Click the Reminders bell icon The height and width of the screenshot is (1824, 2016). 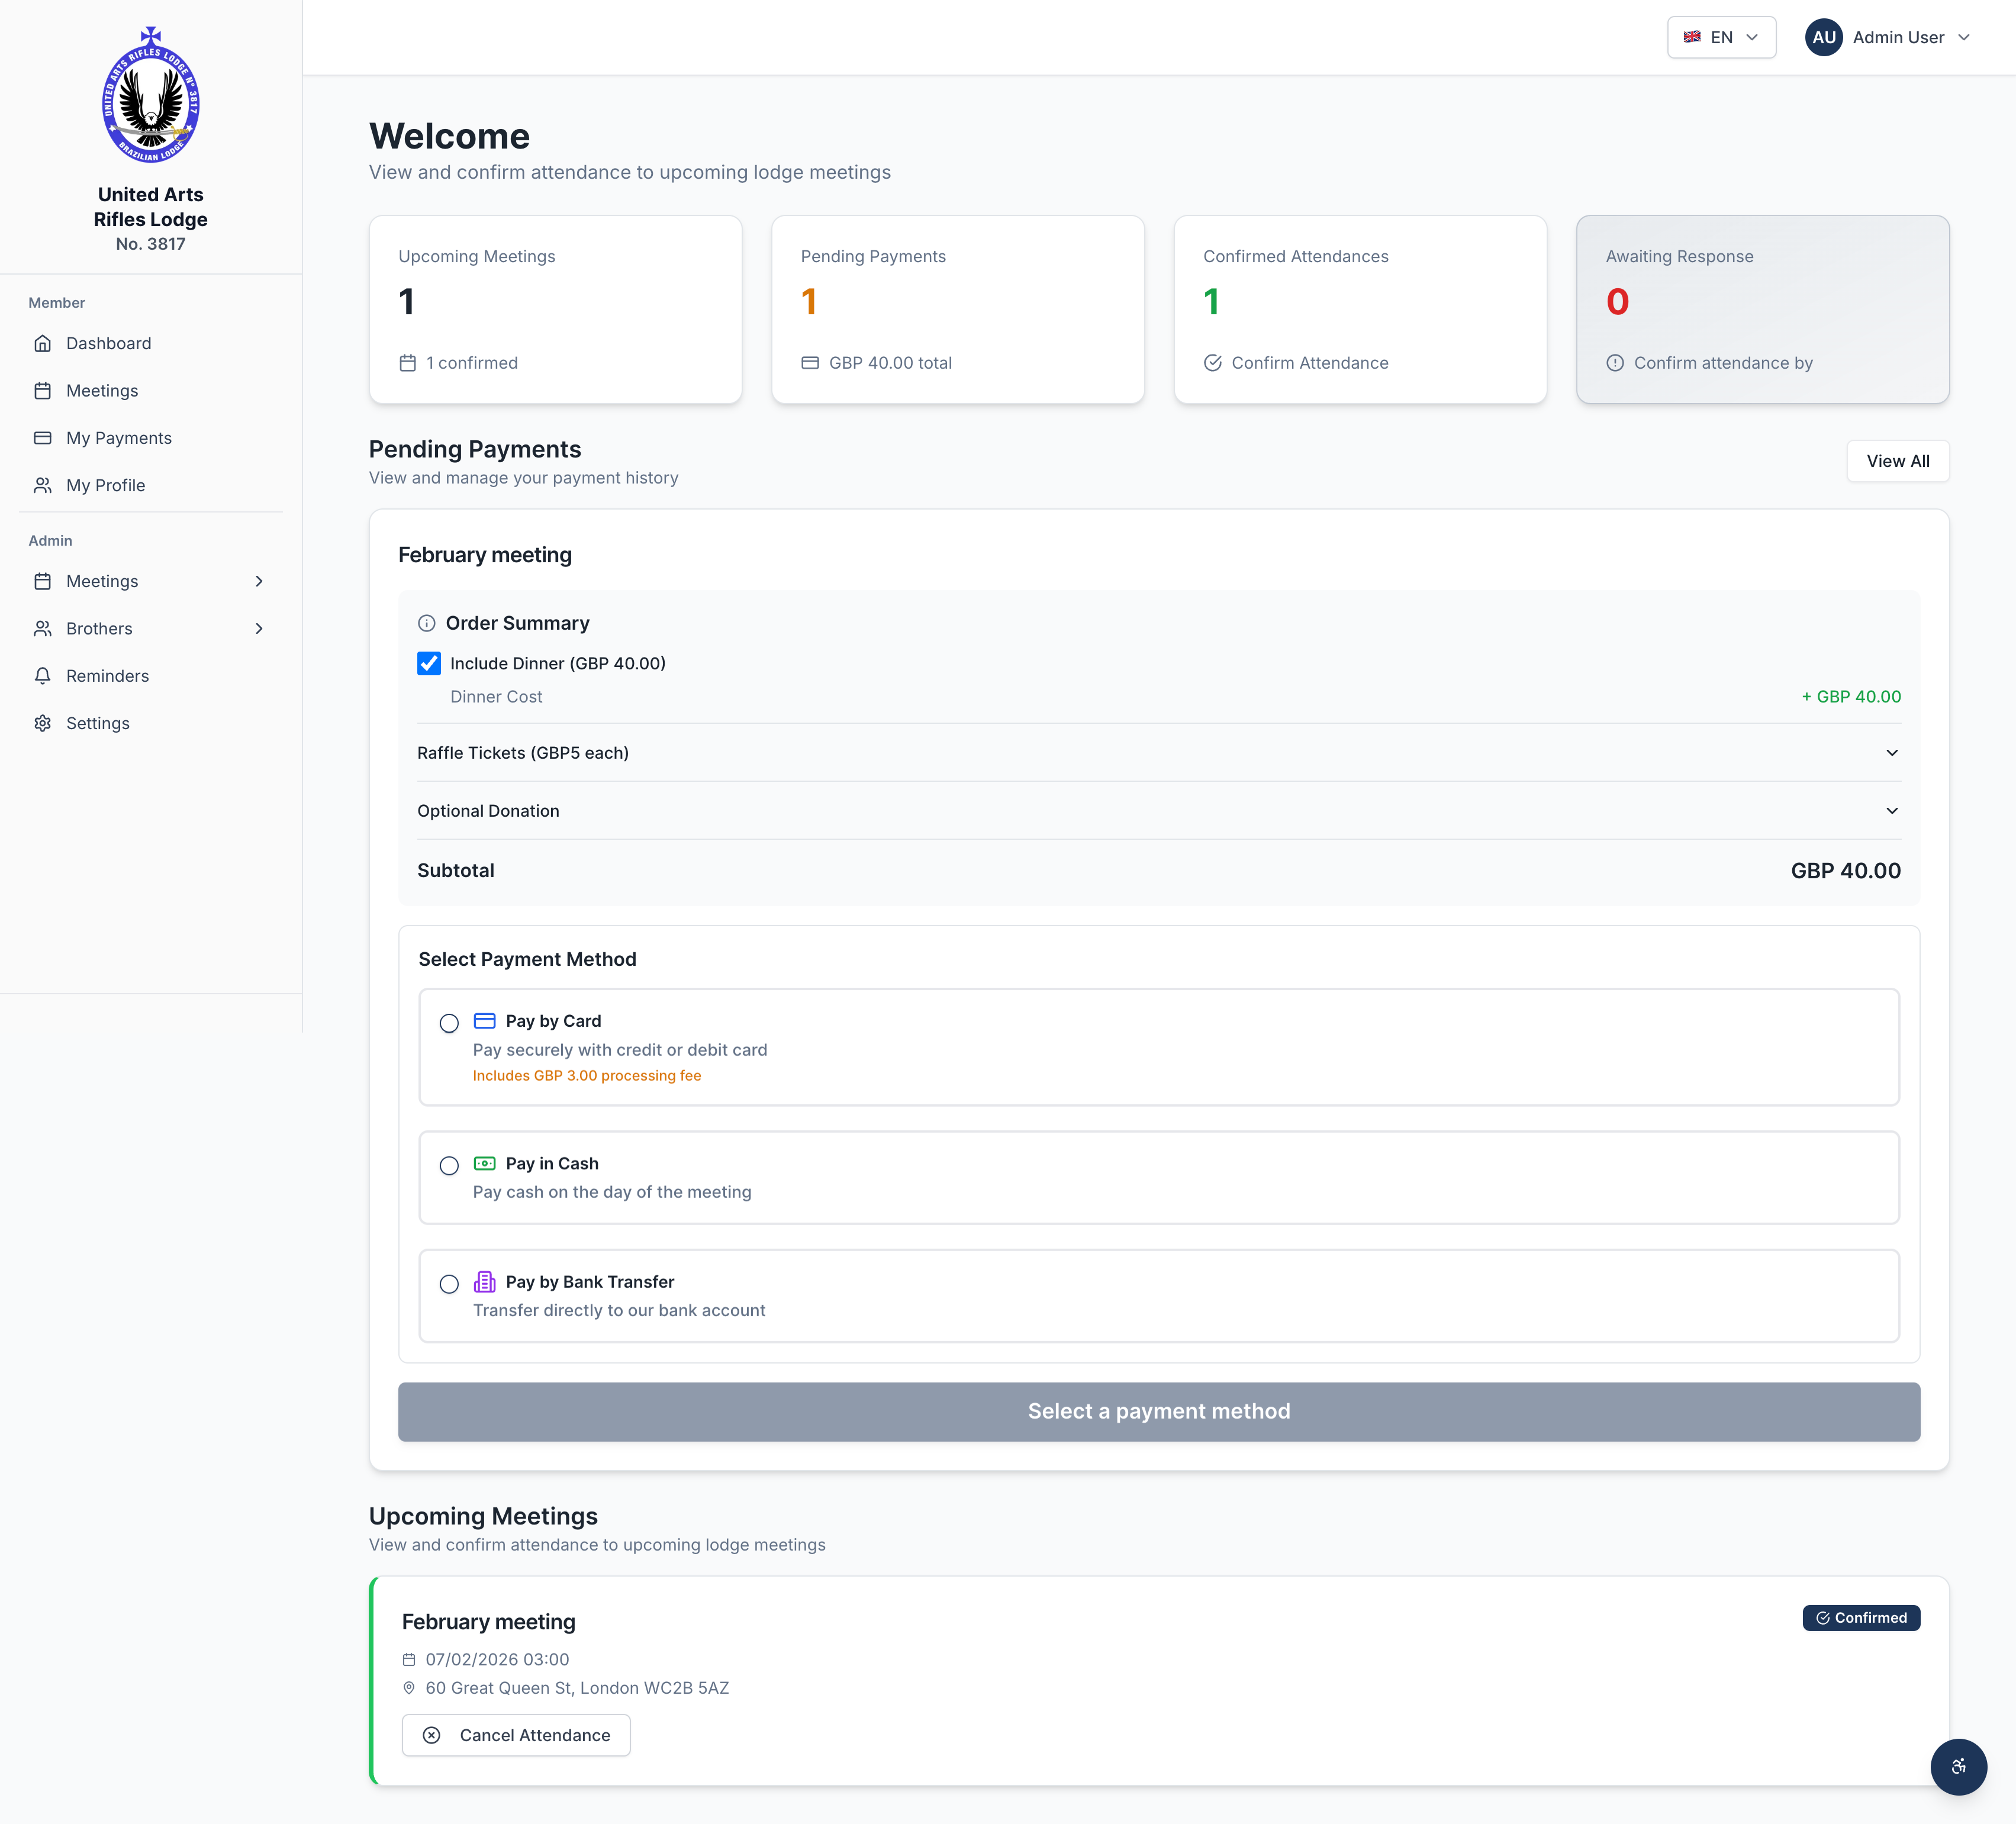(x=42, y=676)
